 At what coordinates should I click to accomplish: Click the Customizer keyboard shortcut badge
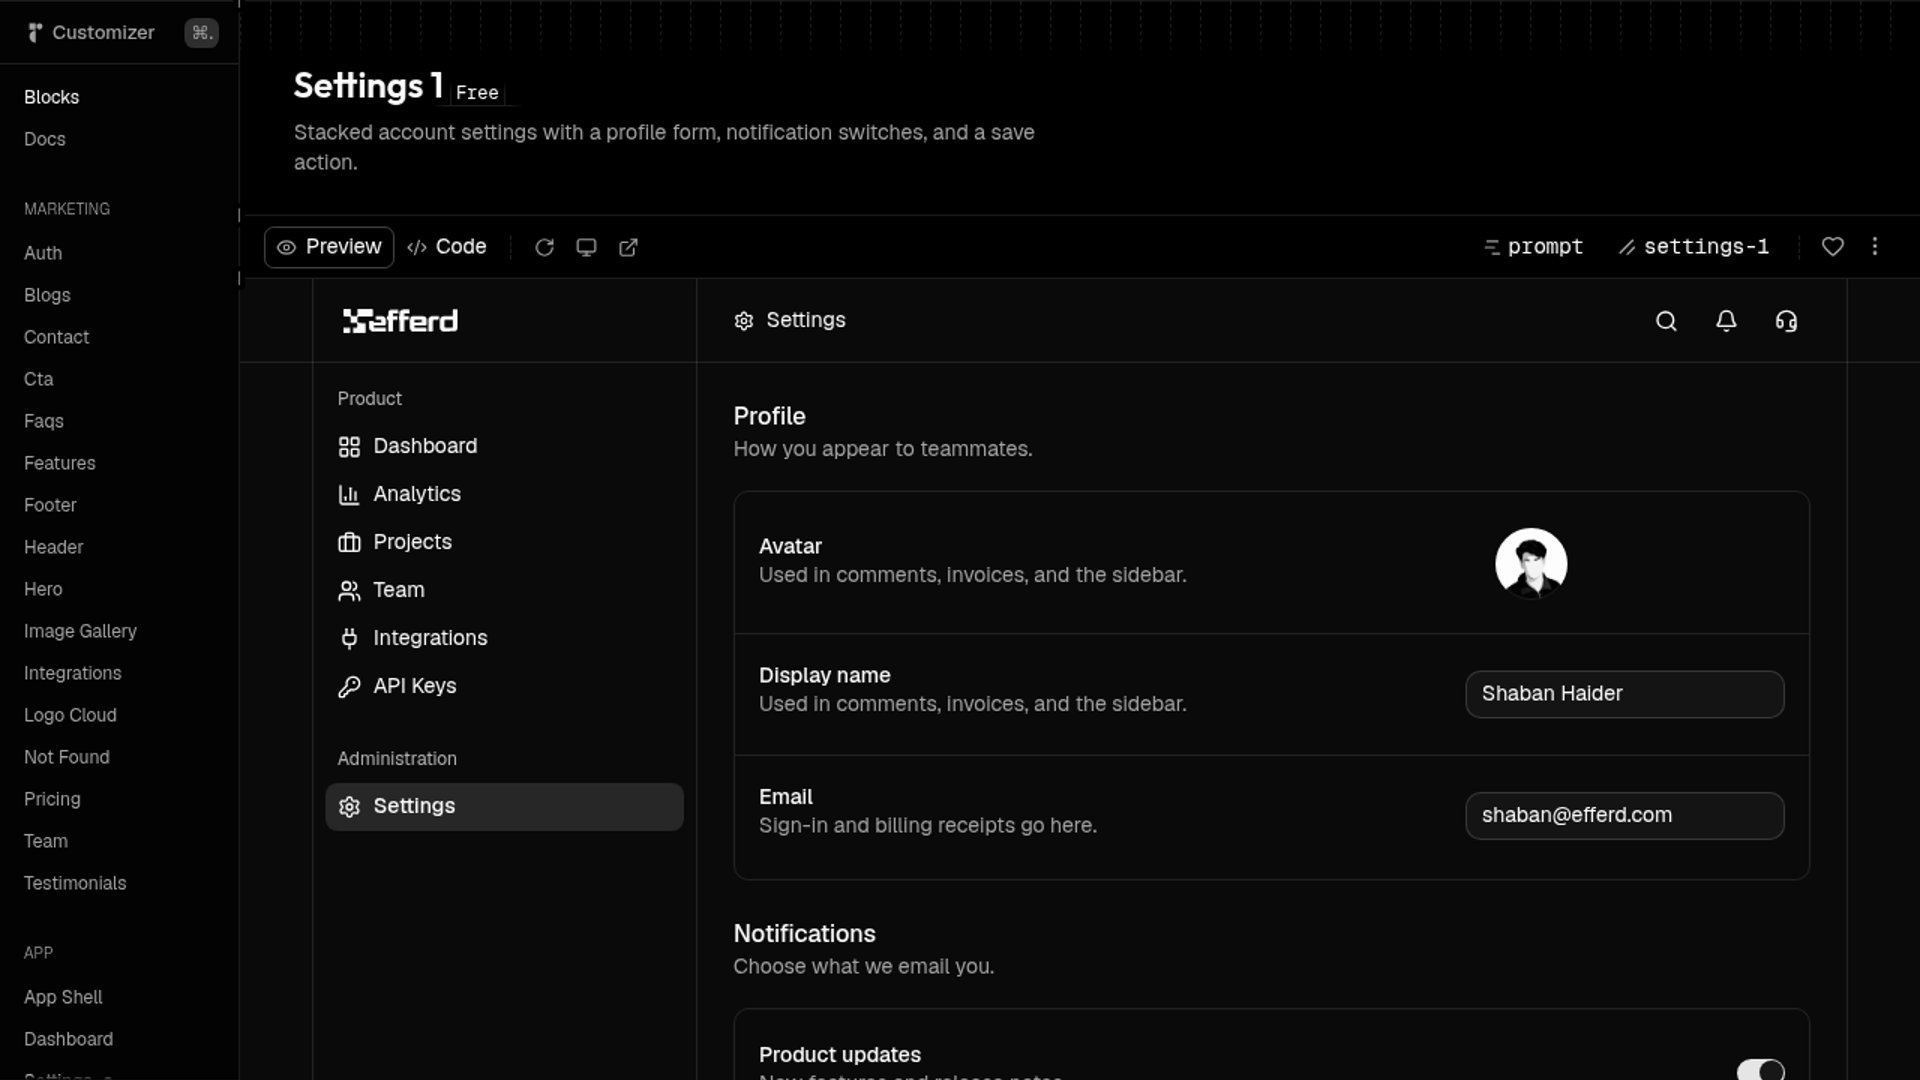click(x=201, y=33)
